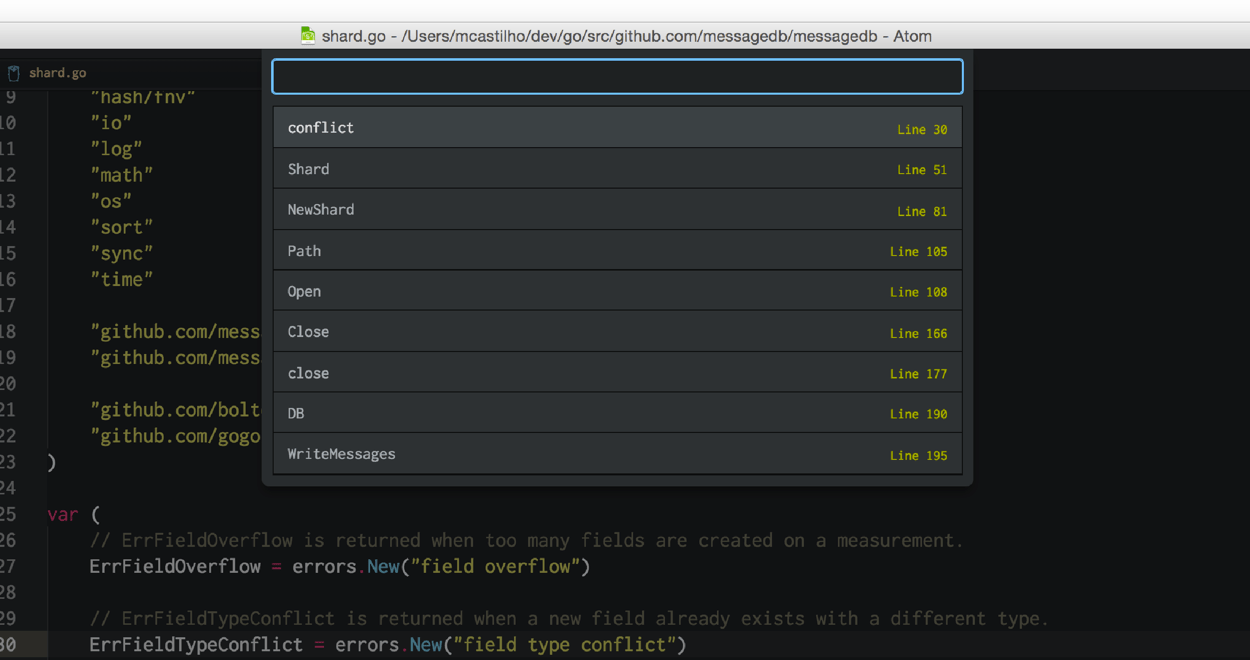
Task: Click gutter line number 25
Action: 9,514
